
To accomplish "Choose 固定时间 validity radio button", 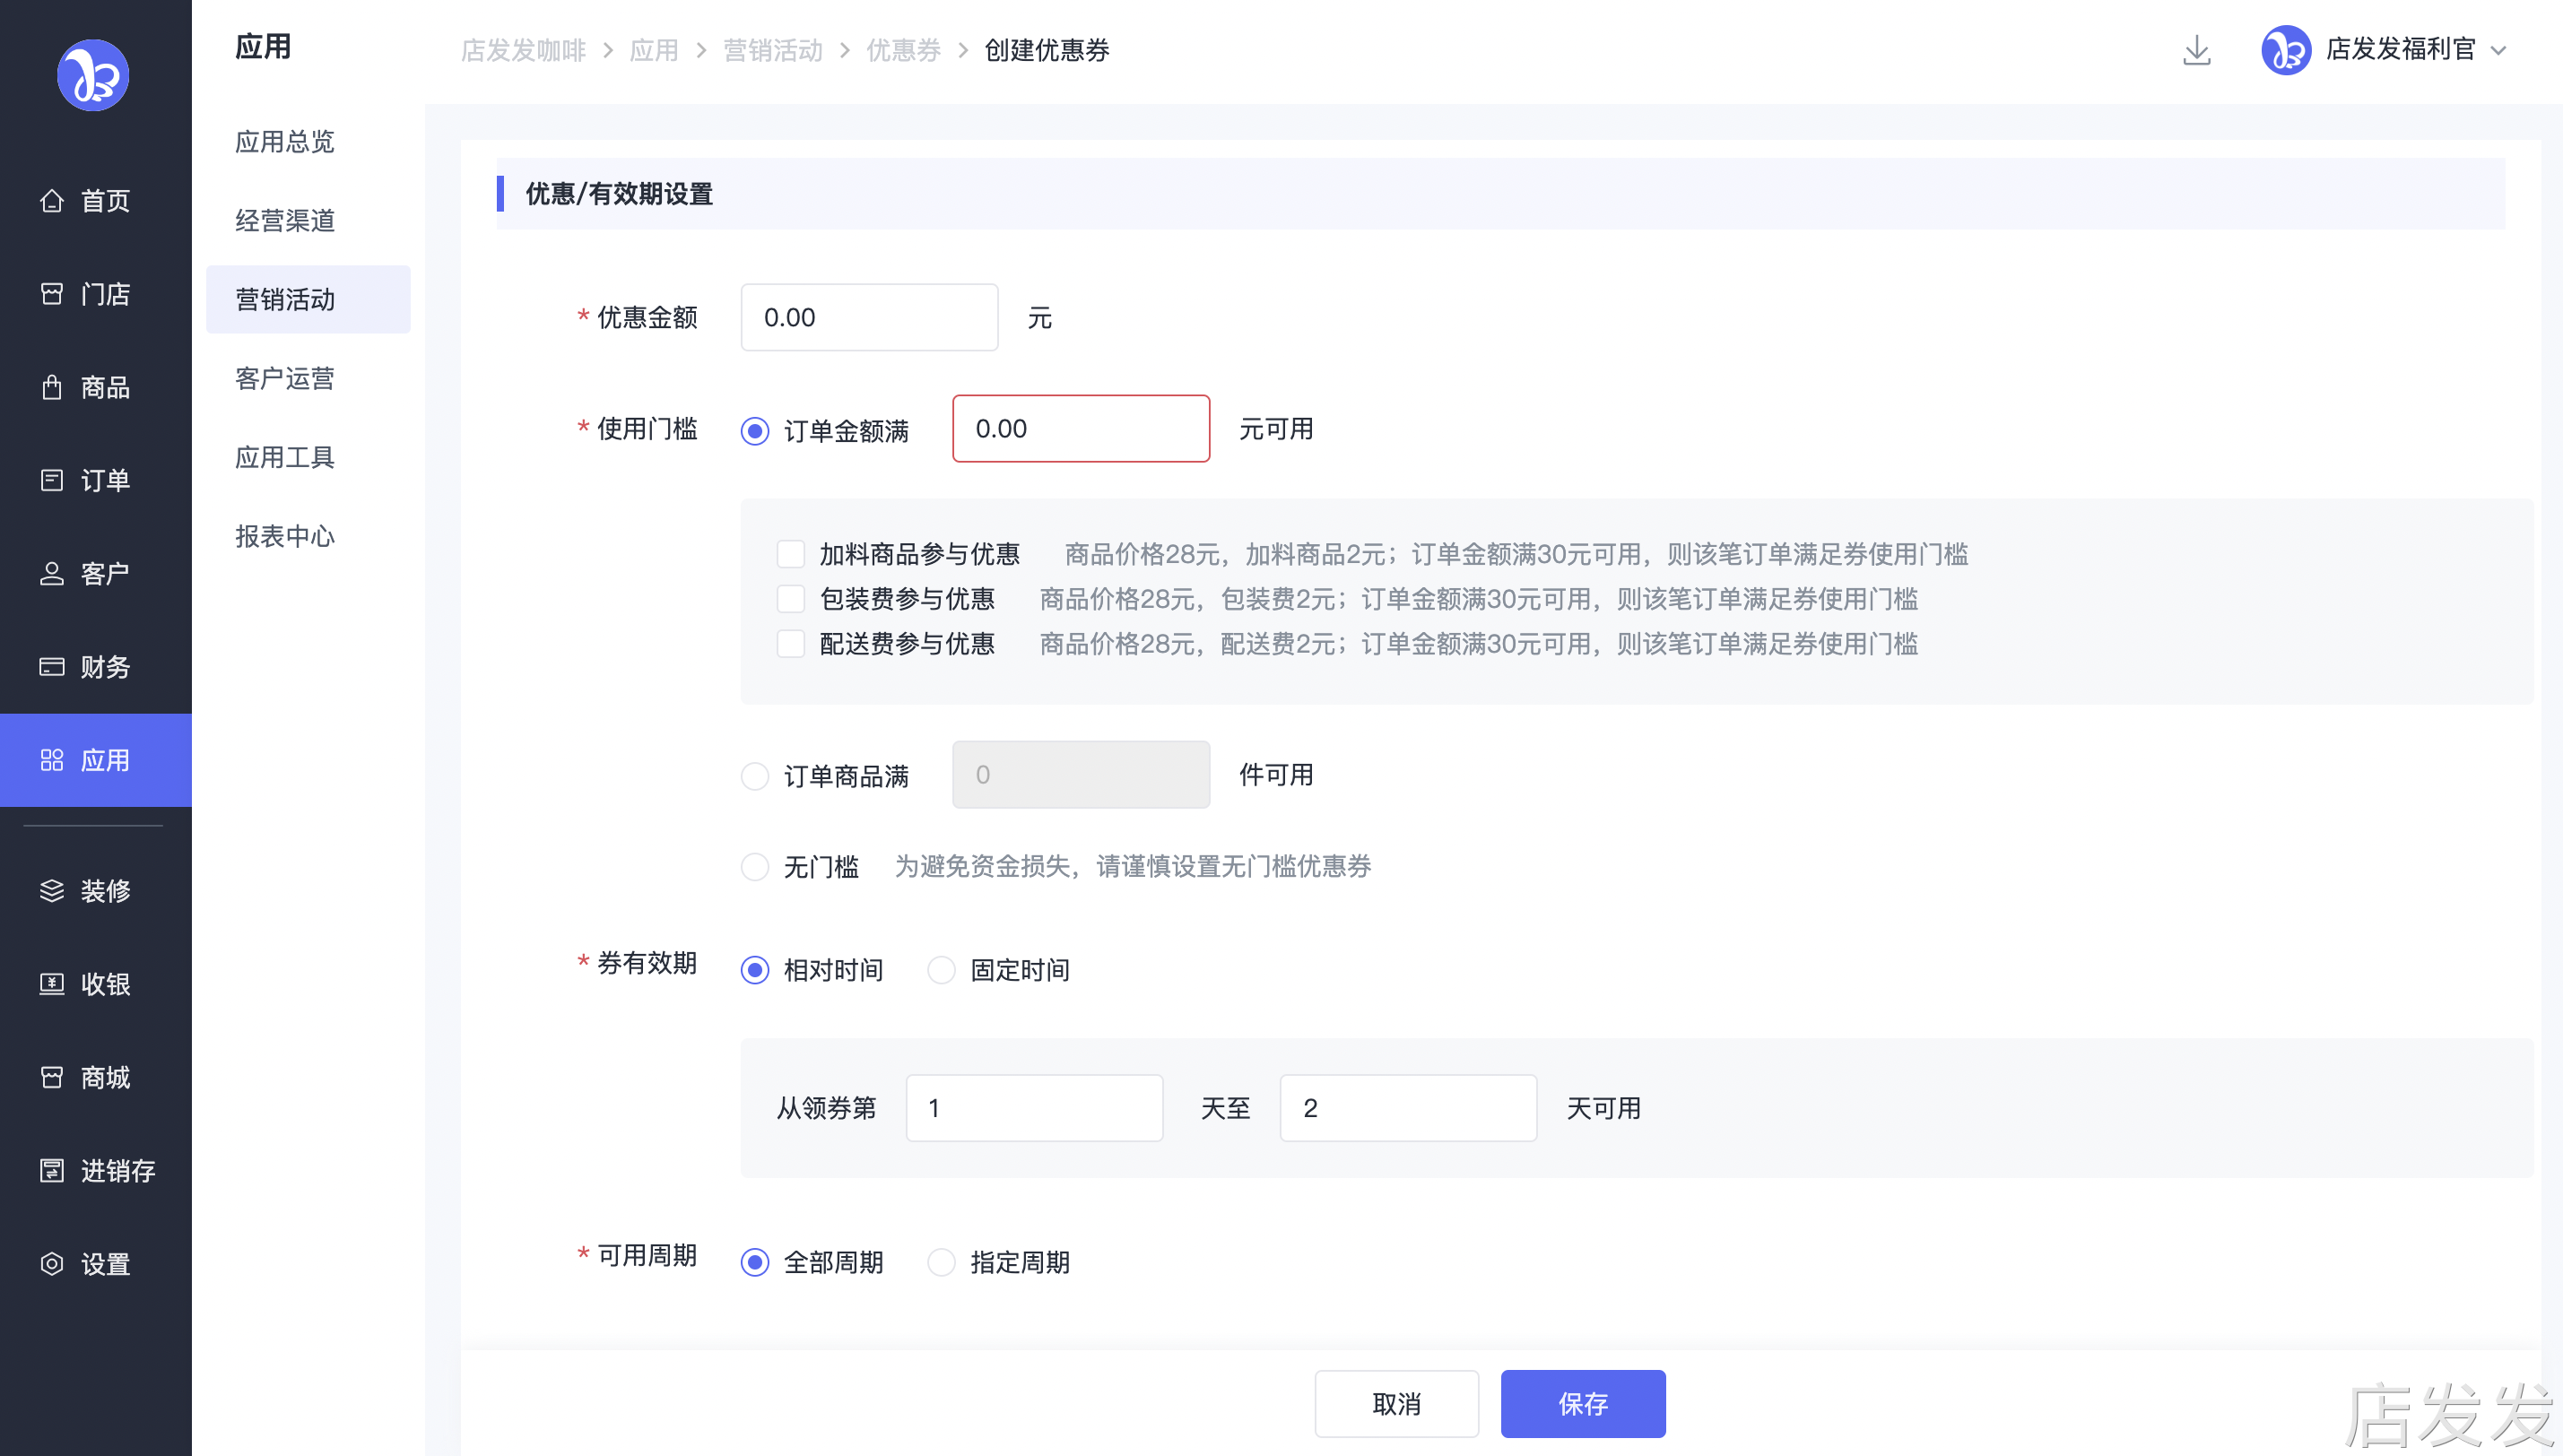I will [x=941, y=970].
